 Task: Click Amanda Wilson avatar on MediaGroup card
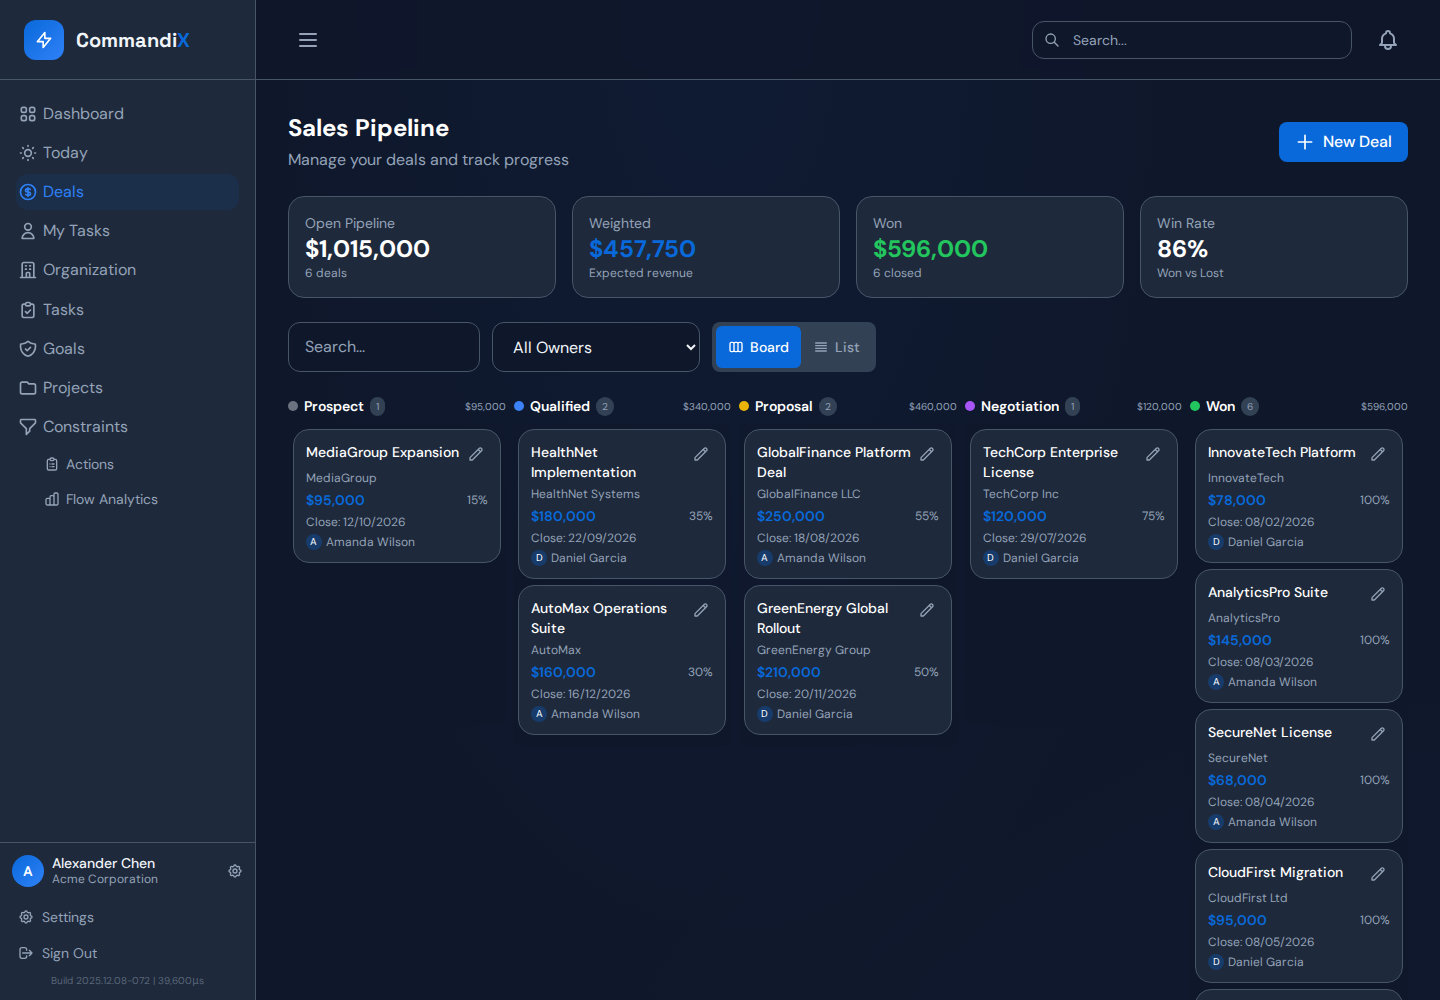313,542
